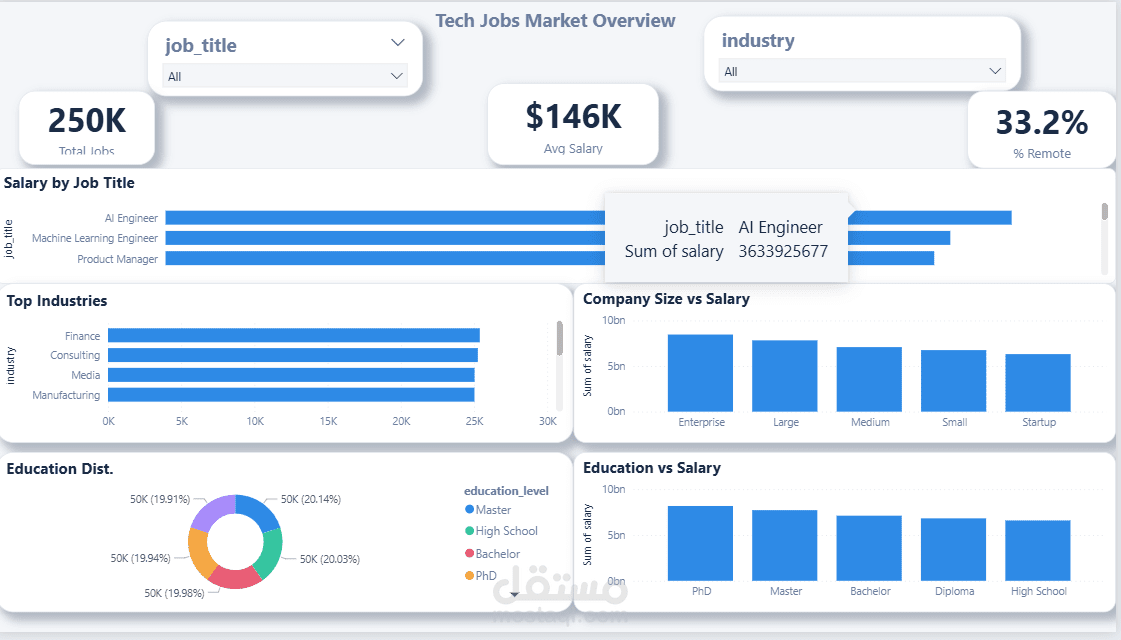The image size is (1121, 640).
Task: Click the Finance axis label
Action: (82, 336)
